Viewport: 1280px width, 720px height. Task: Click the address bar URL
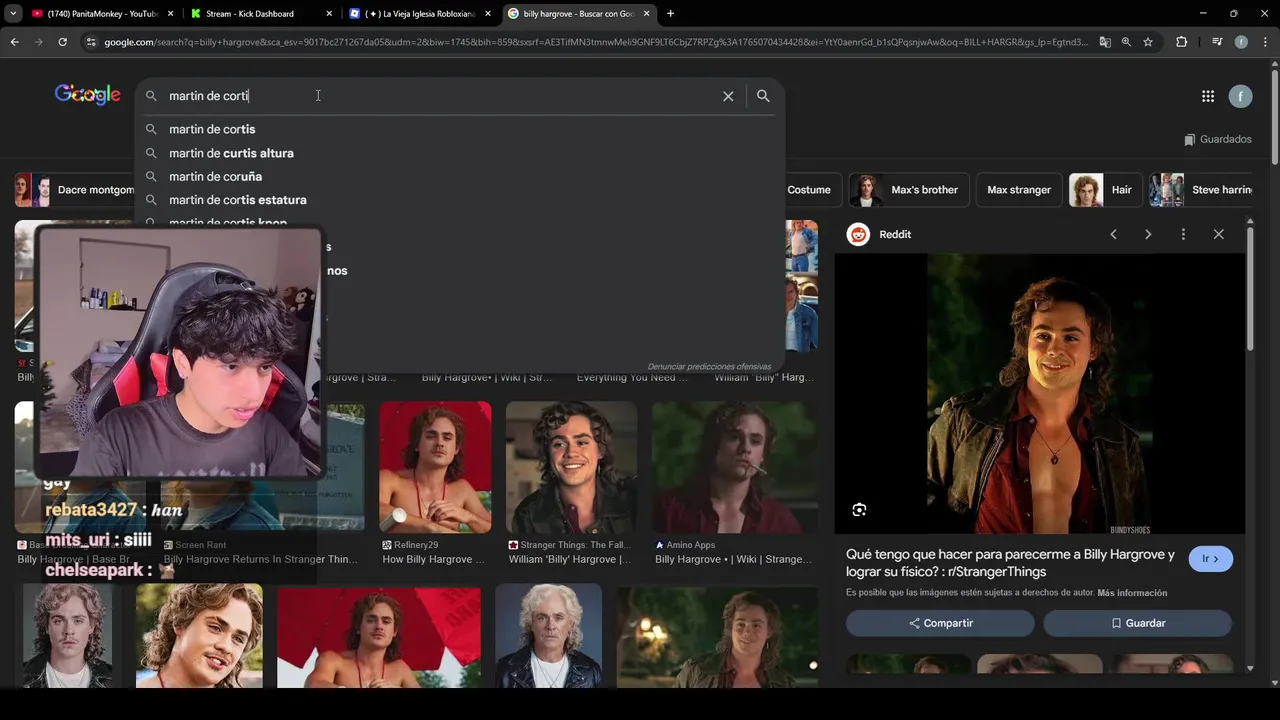pos(595,42)
